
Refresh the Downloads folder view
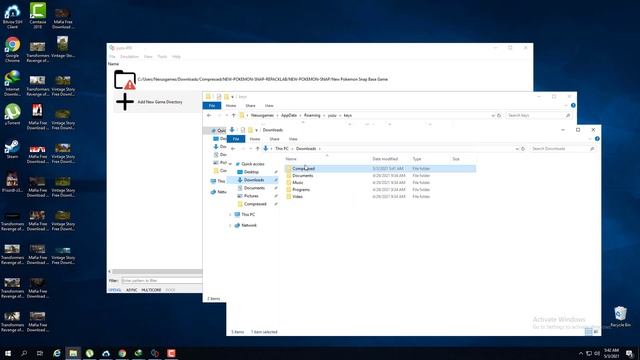[x=523, y=149]
